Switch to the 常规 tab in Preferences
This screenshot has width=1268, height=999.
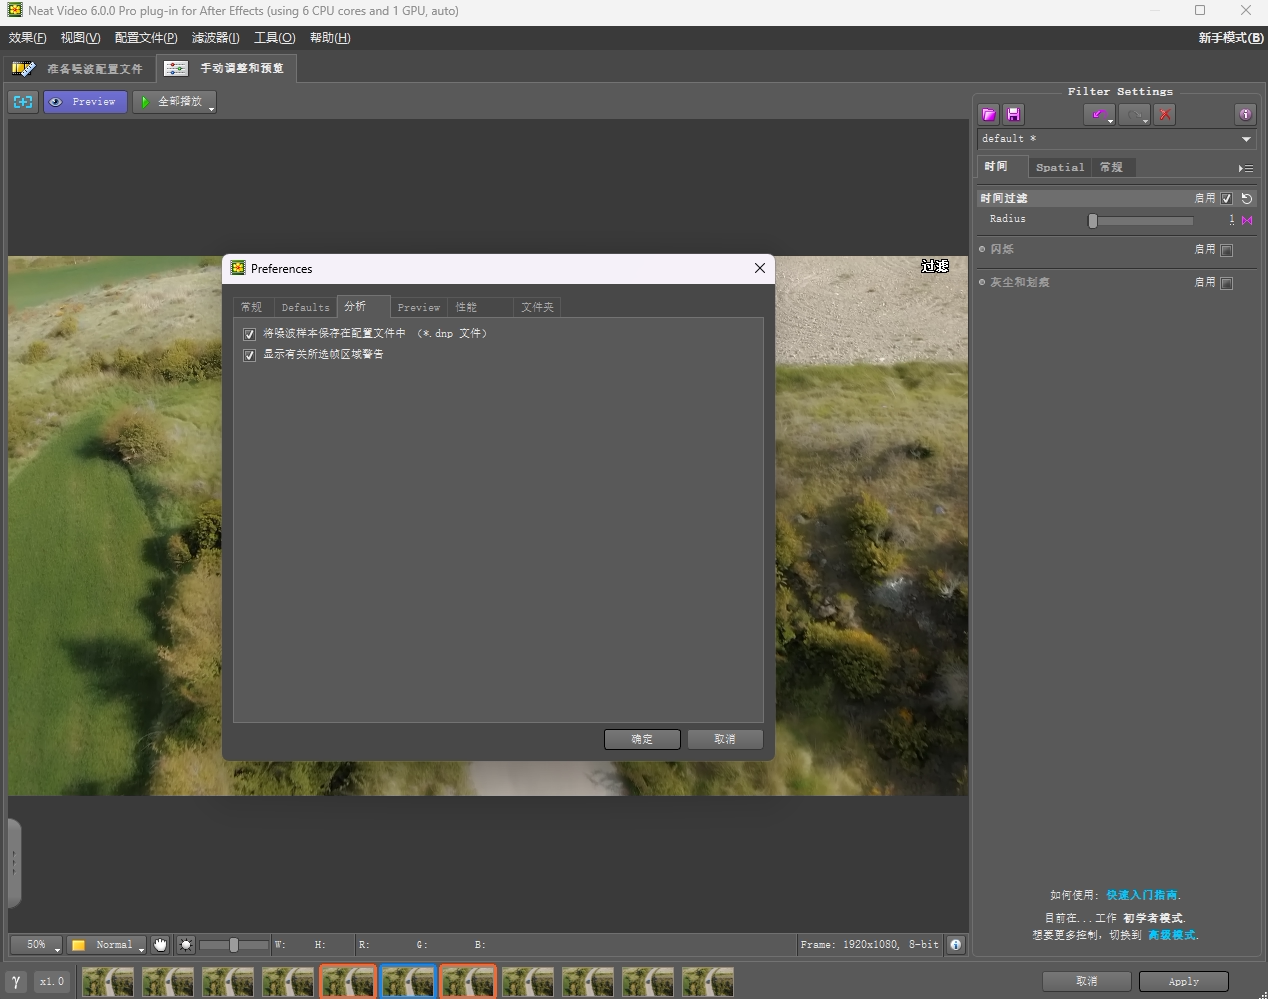[252, 307]
